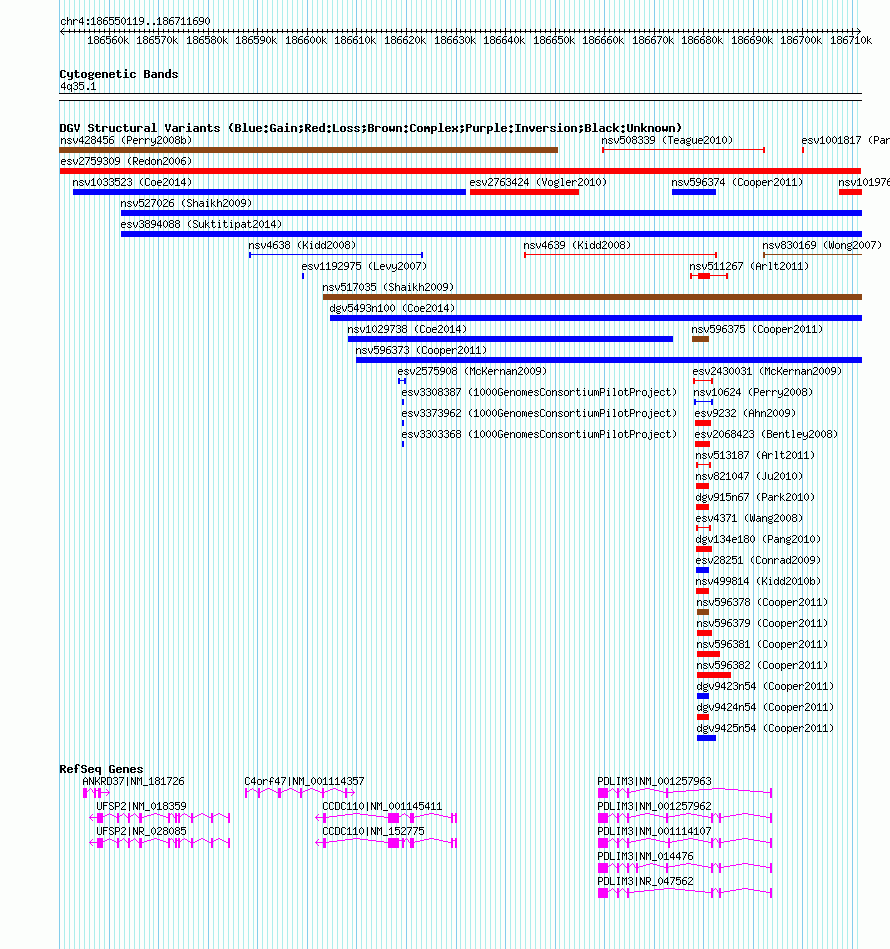This screenshot has width=890, height=949.
Task: Open nsv596378 (Cooper2011) label
Action: tap(762, 602)
